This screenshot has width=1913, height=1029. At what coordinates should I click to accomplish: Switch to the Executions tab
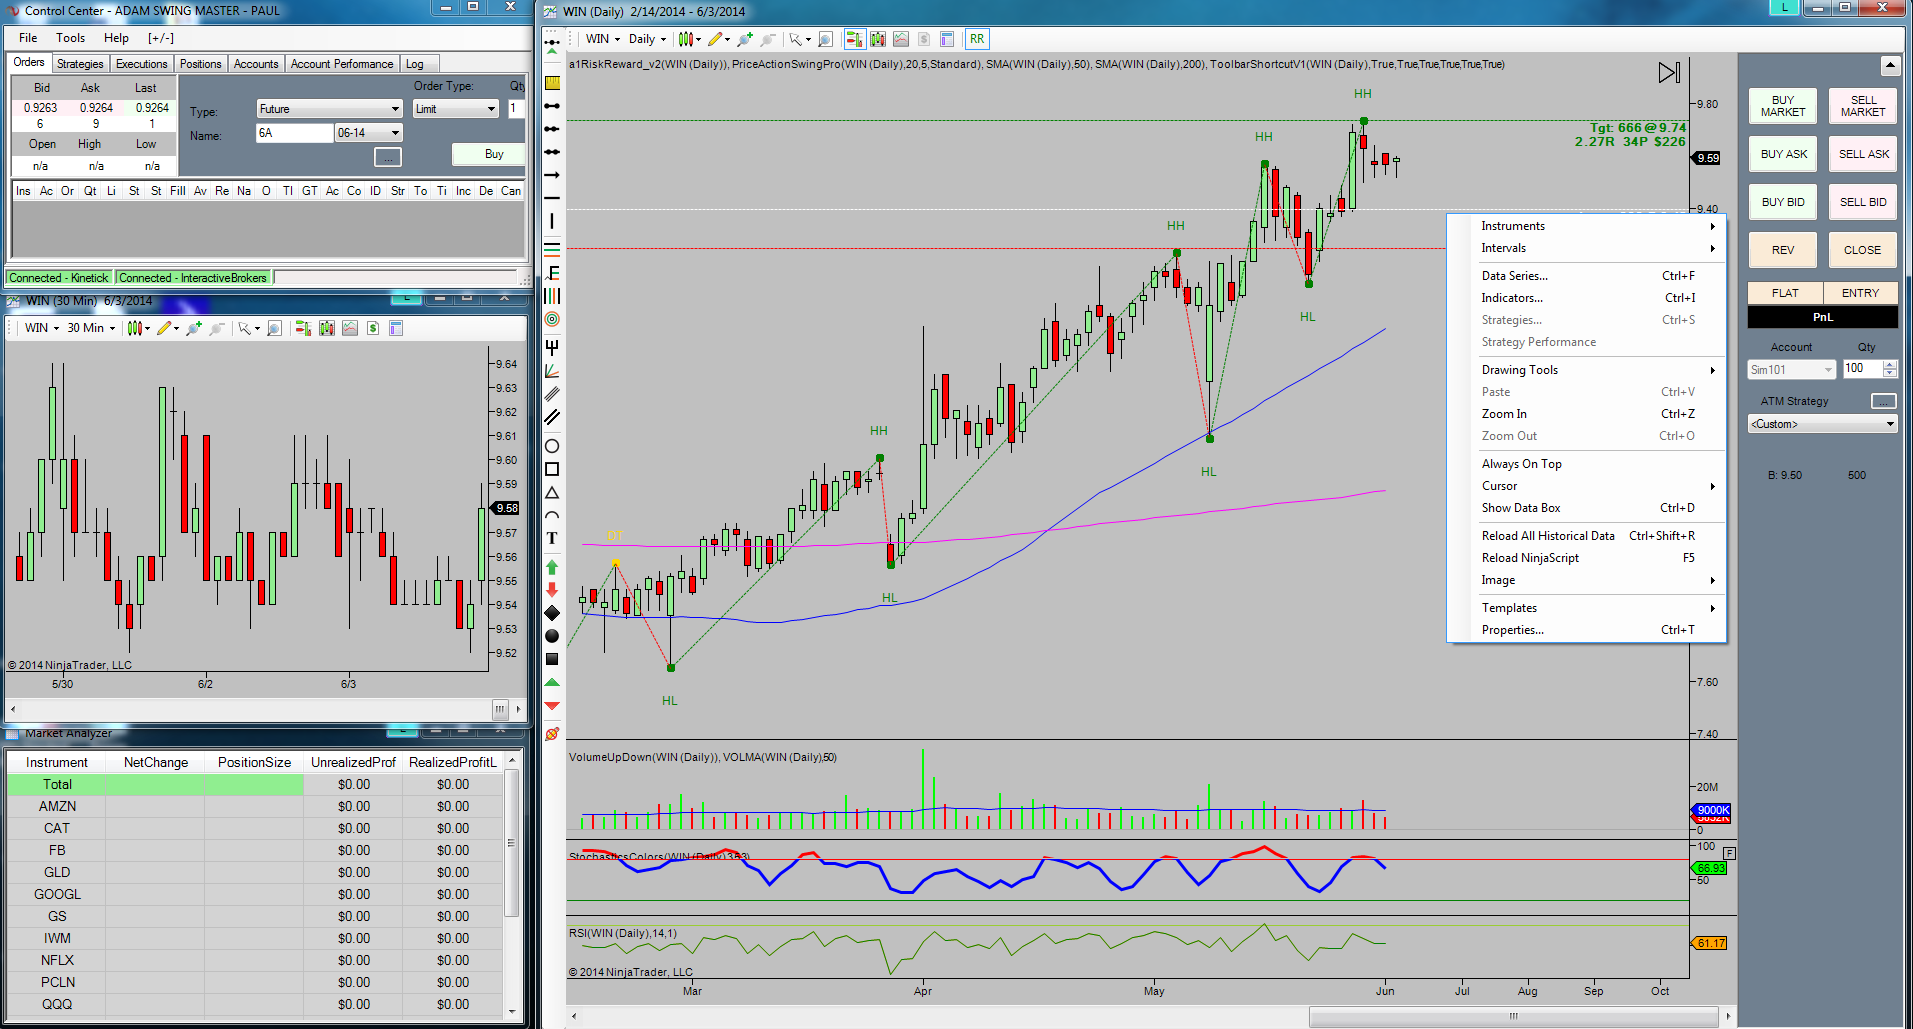pyautogui.click(x=142, y=64)
